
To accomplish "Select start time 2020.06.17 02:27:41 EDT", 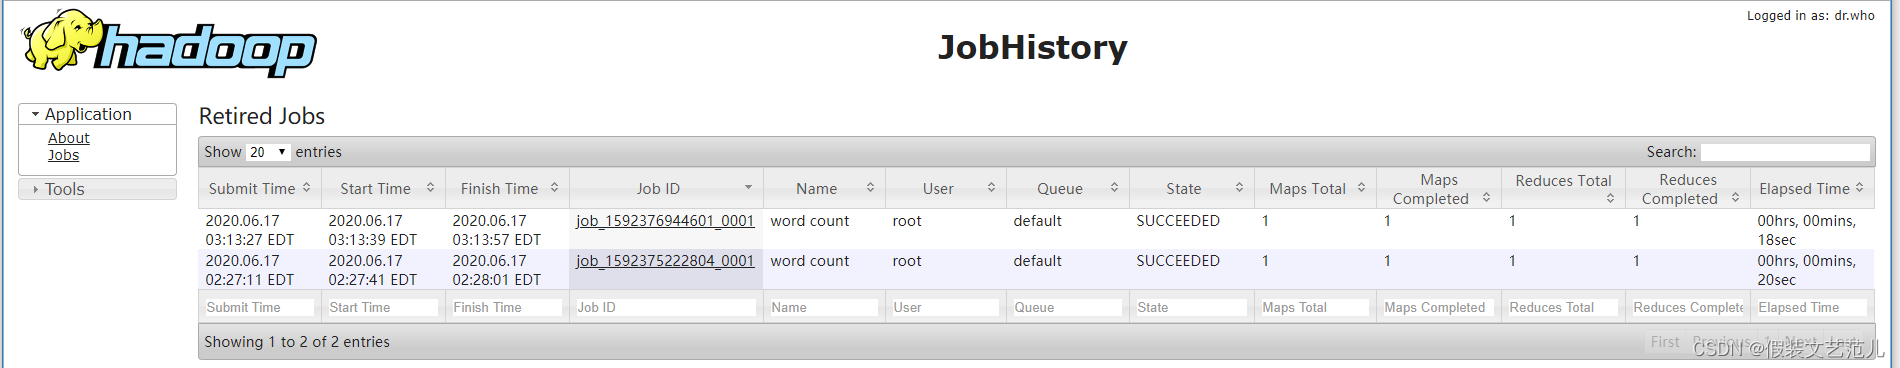I will tap(373, 270).
